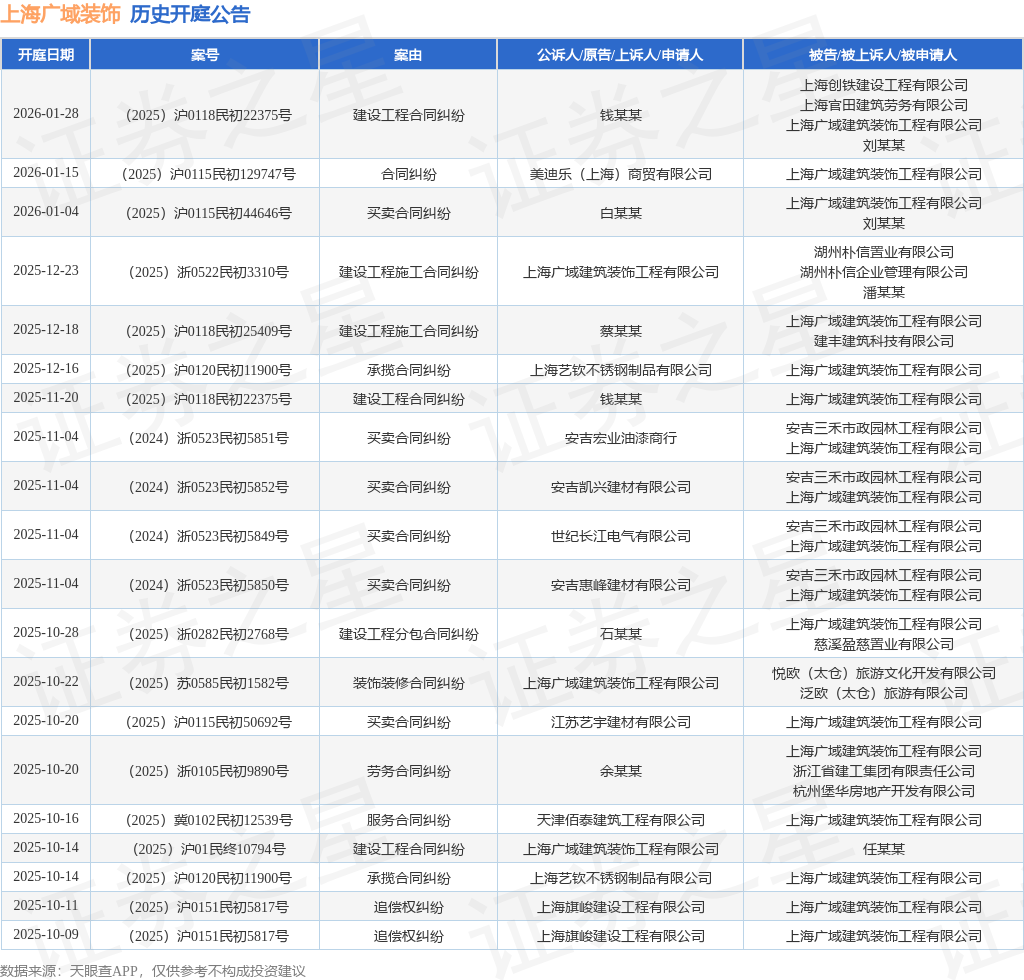Screen dimensions: 1024x980
Task: Select date cell 2025-11-20
Action: (x=46, y=398)
